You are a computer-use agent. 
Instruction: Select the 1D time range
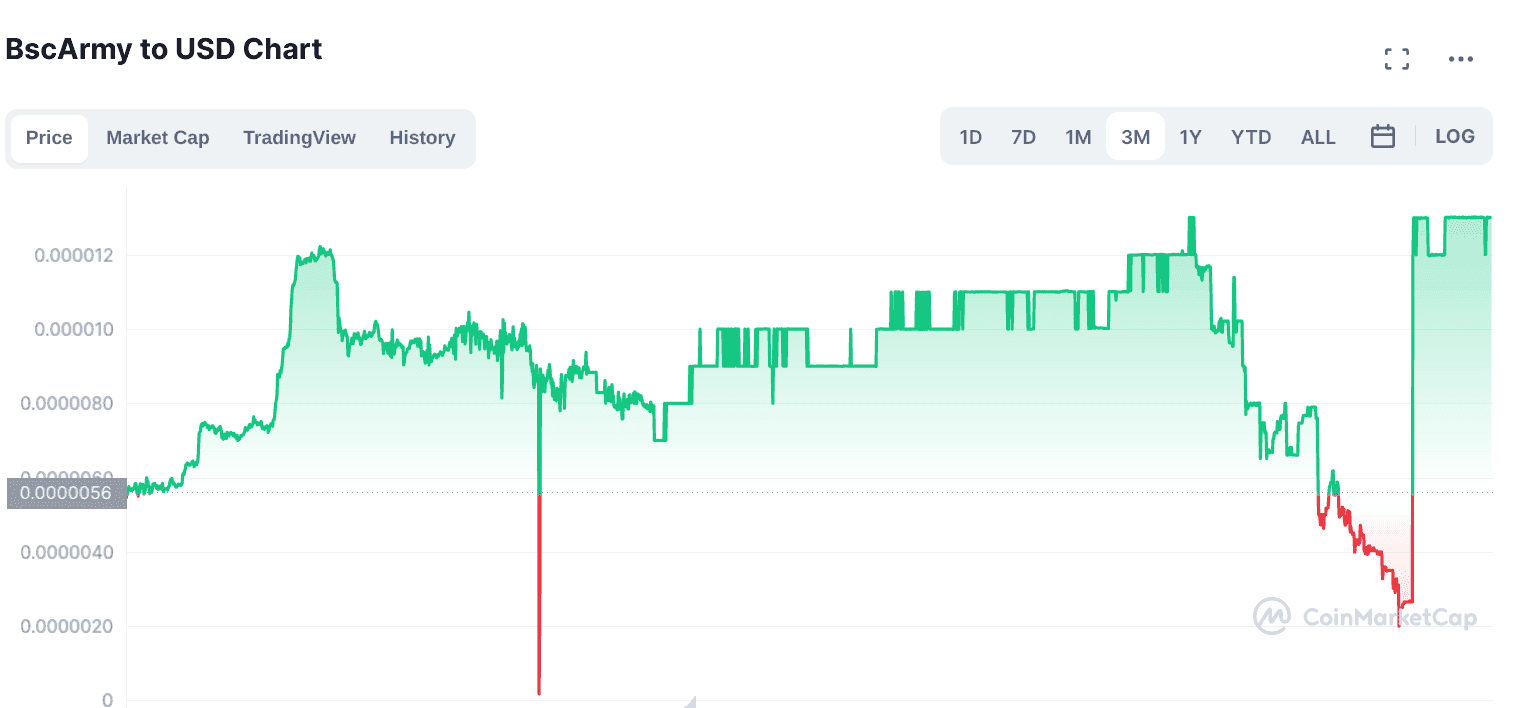point(970,137)
